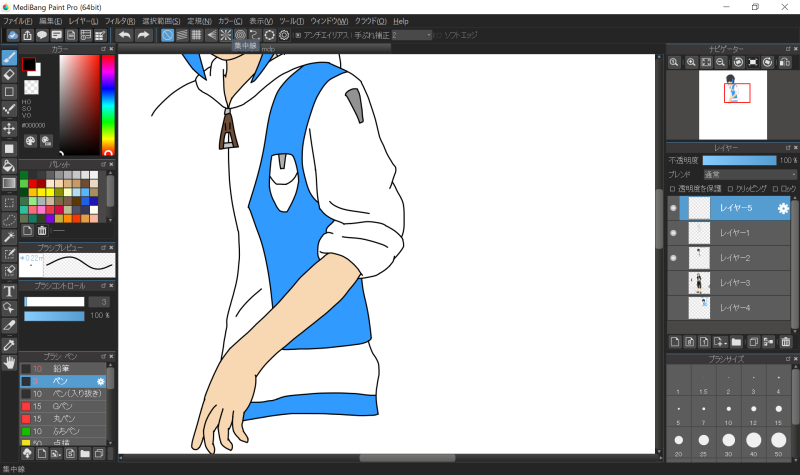800x475 pixels.
Task: Click the Redo arrow in top toolbar
Action: pyautogui.click(x=143, y=35)
